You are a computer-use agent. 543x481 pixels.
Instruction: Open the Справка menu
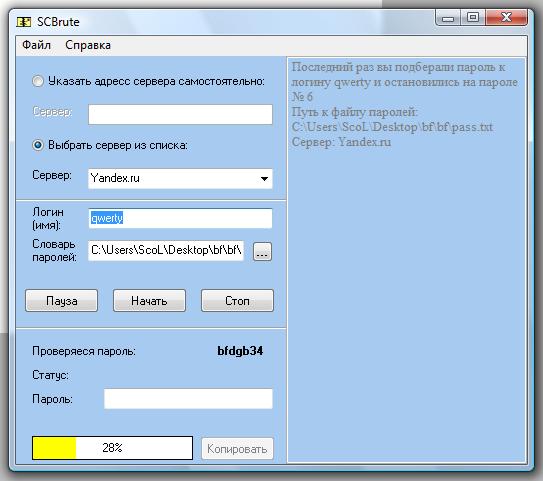(x=88, y=45)
